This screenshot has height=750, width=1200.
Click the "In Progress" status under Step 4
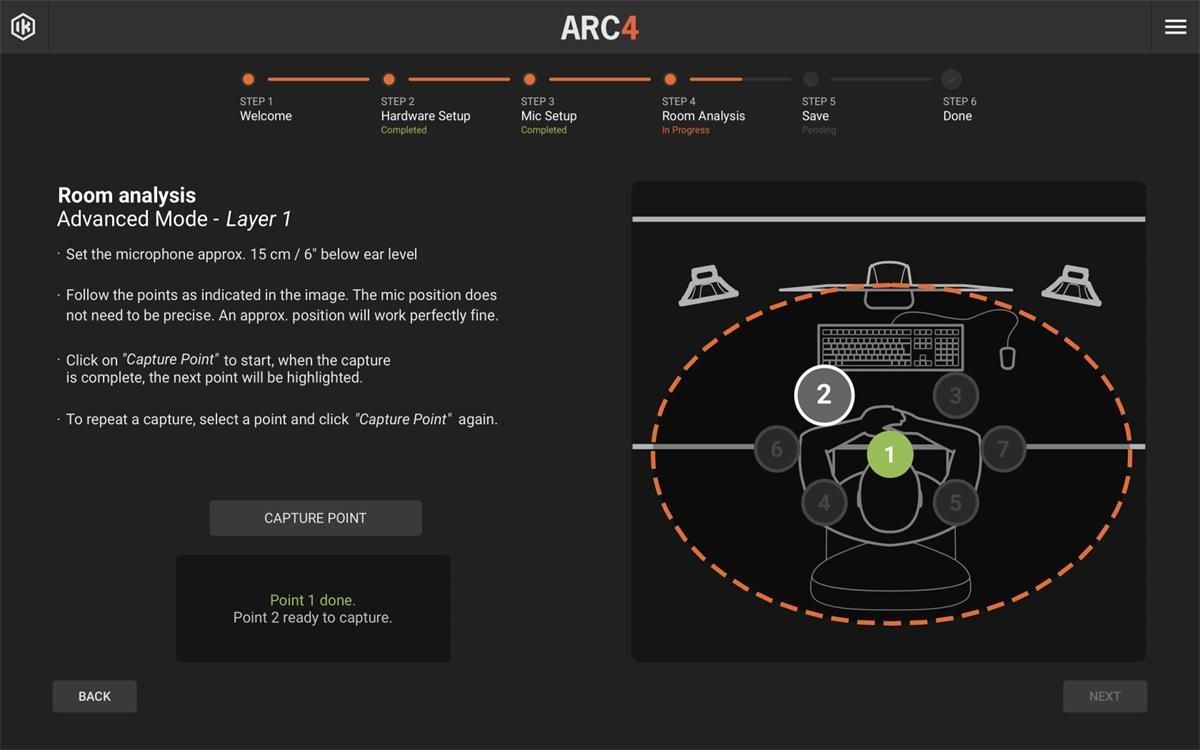click(686, 130)
